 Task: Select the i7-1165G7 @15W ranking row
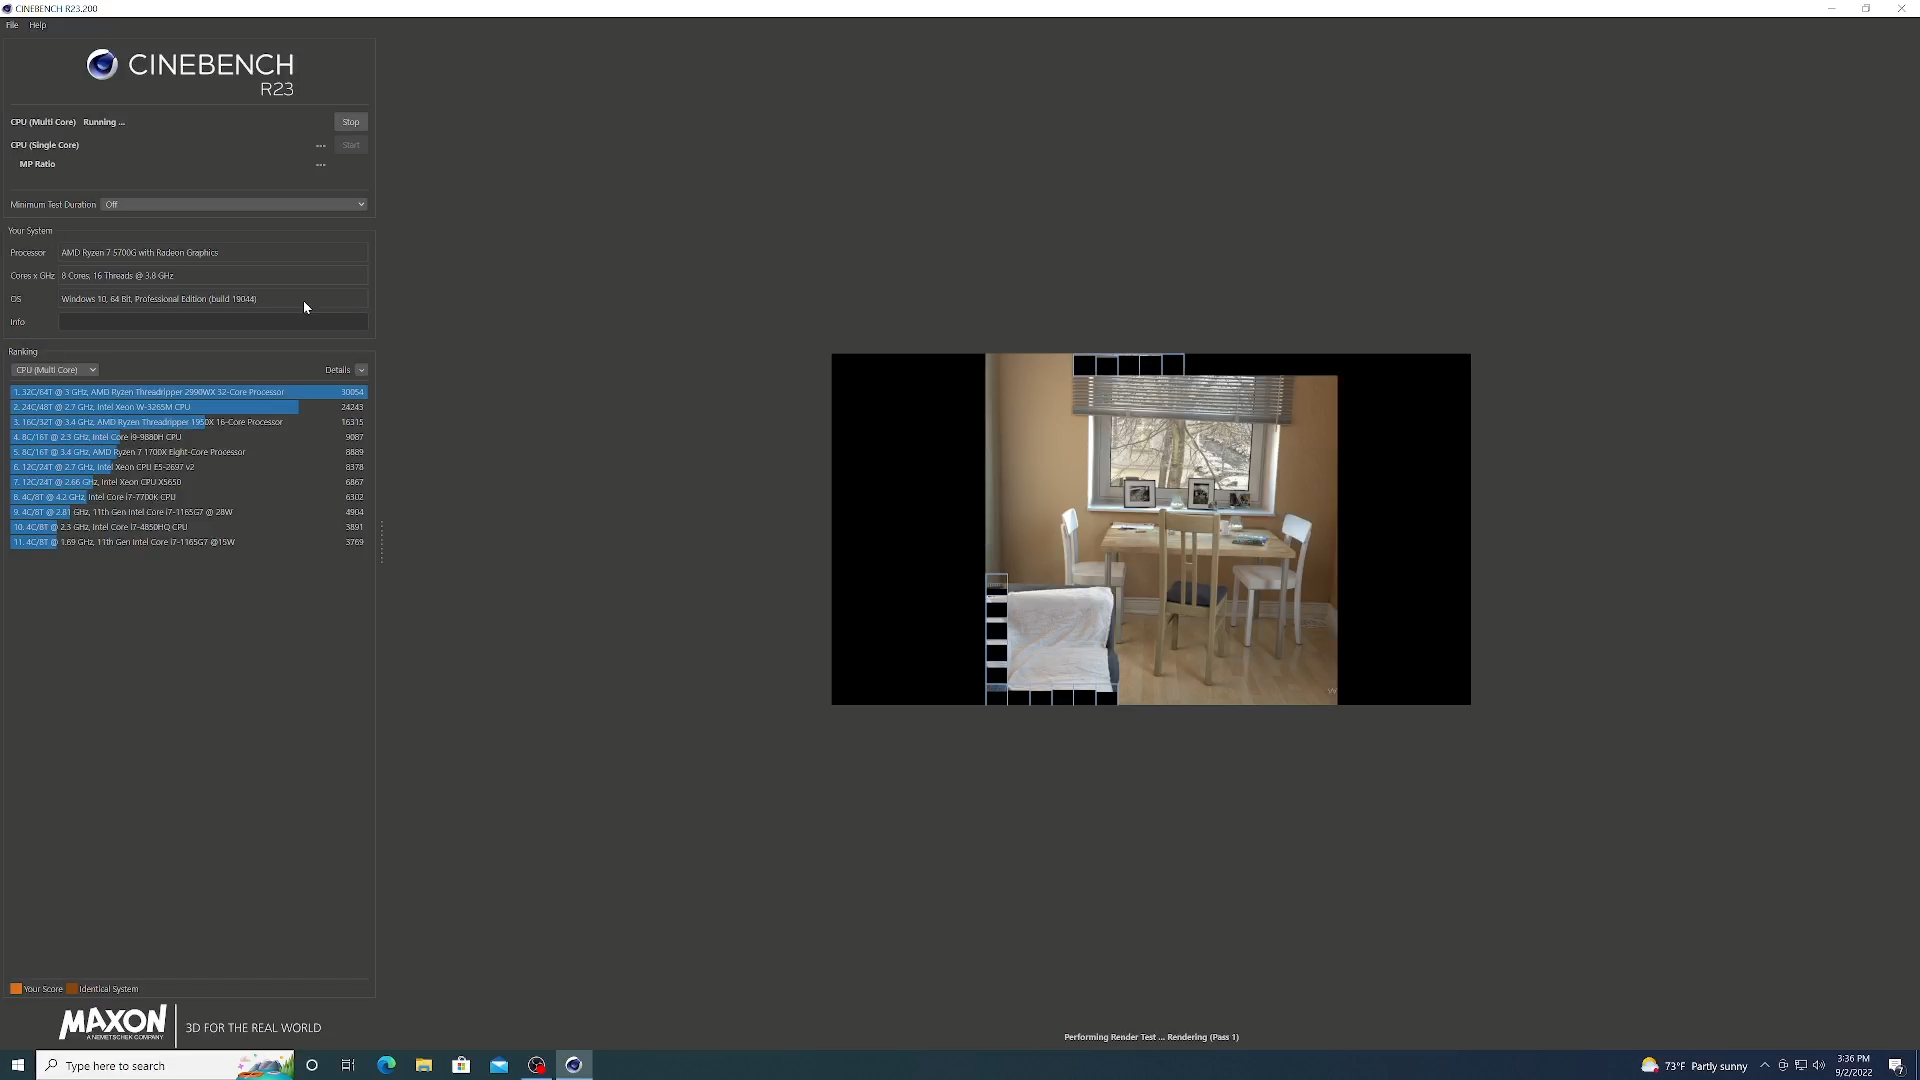189,542
